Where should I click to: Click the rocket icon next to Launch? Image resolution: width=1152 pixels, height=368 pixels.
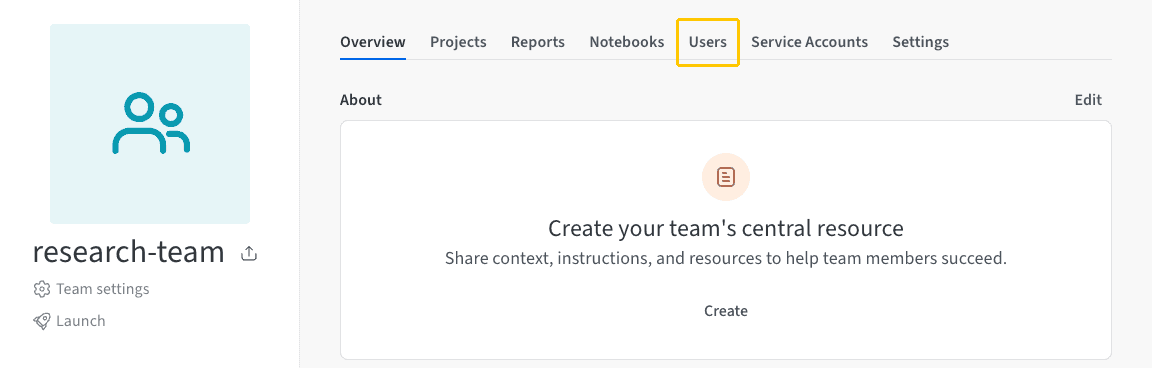[42, 321]
